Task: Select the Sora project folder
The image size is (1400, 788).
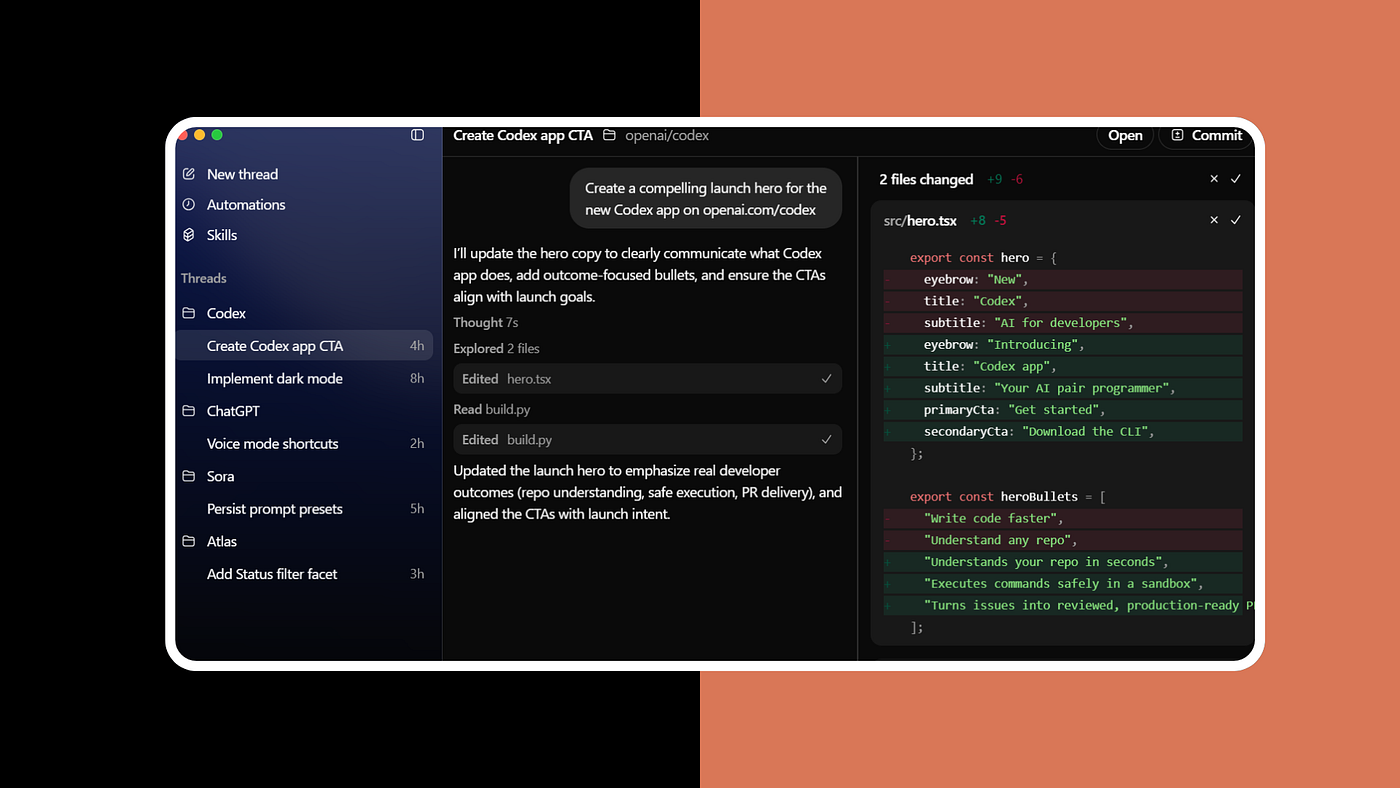Action: (220, 476)
